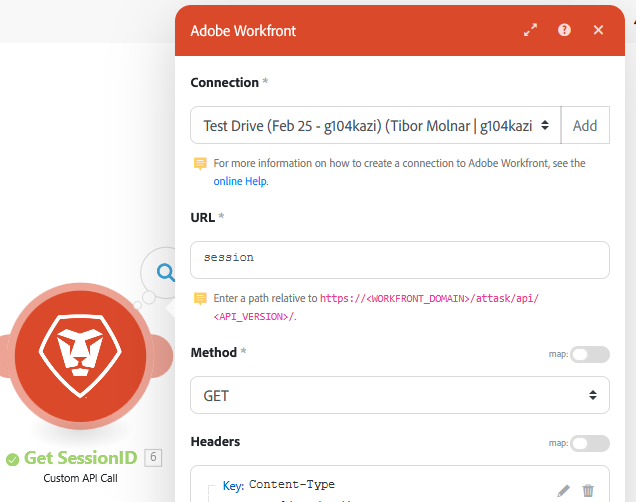Delete the Content-Type header using the trash icon
This screenshot has height=502, width=636.
[588, 490]
